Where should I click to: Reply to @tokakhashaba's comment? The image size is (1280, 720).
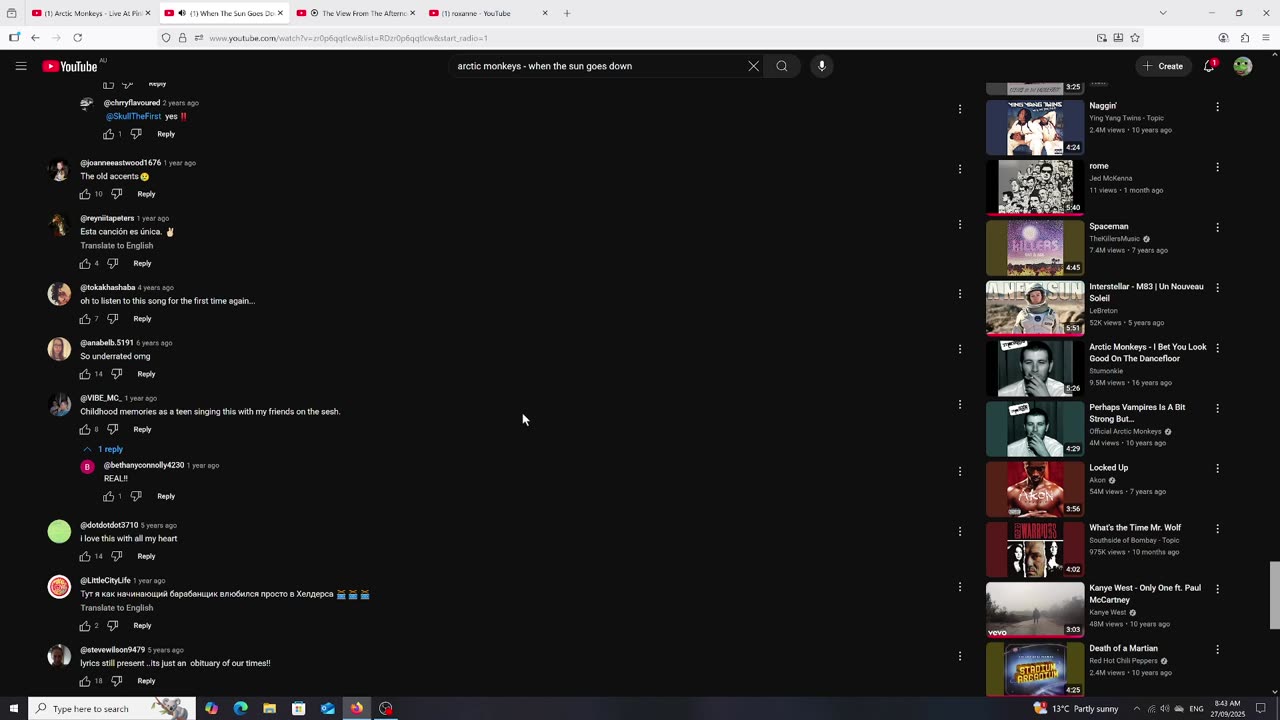click(x=142, y=319)
